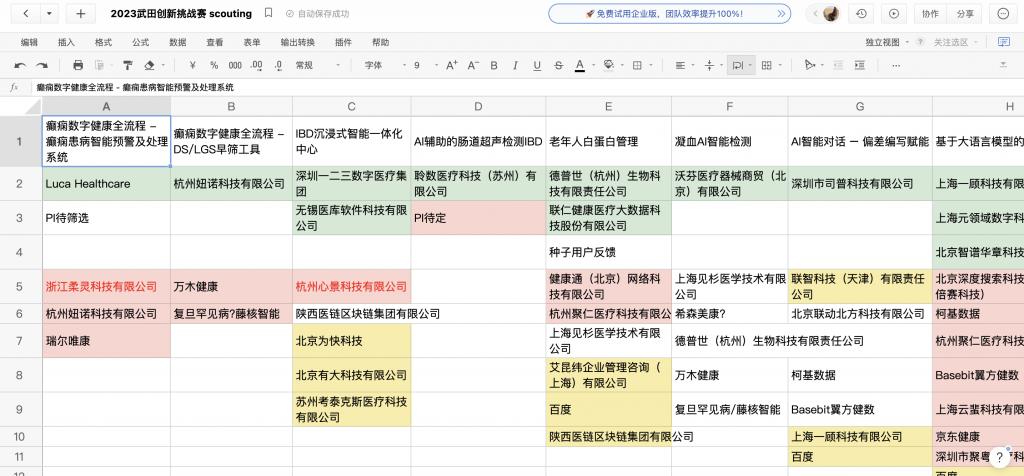Toggle bold formatting
The width and height of the screenshot is (1024, 476).
click(494, 65)
